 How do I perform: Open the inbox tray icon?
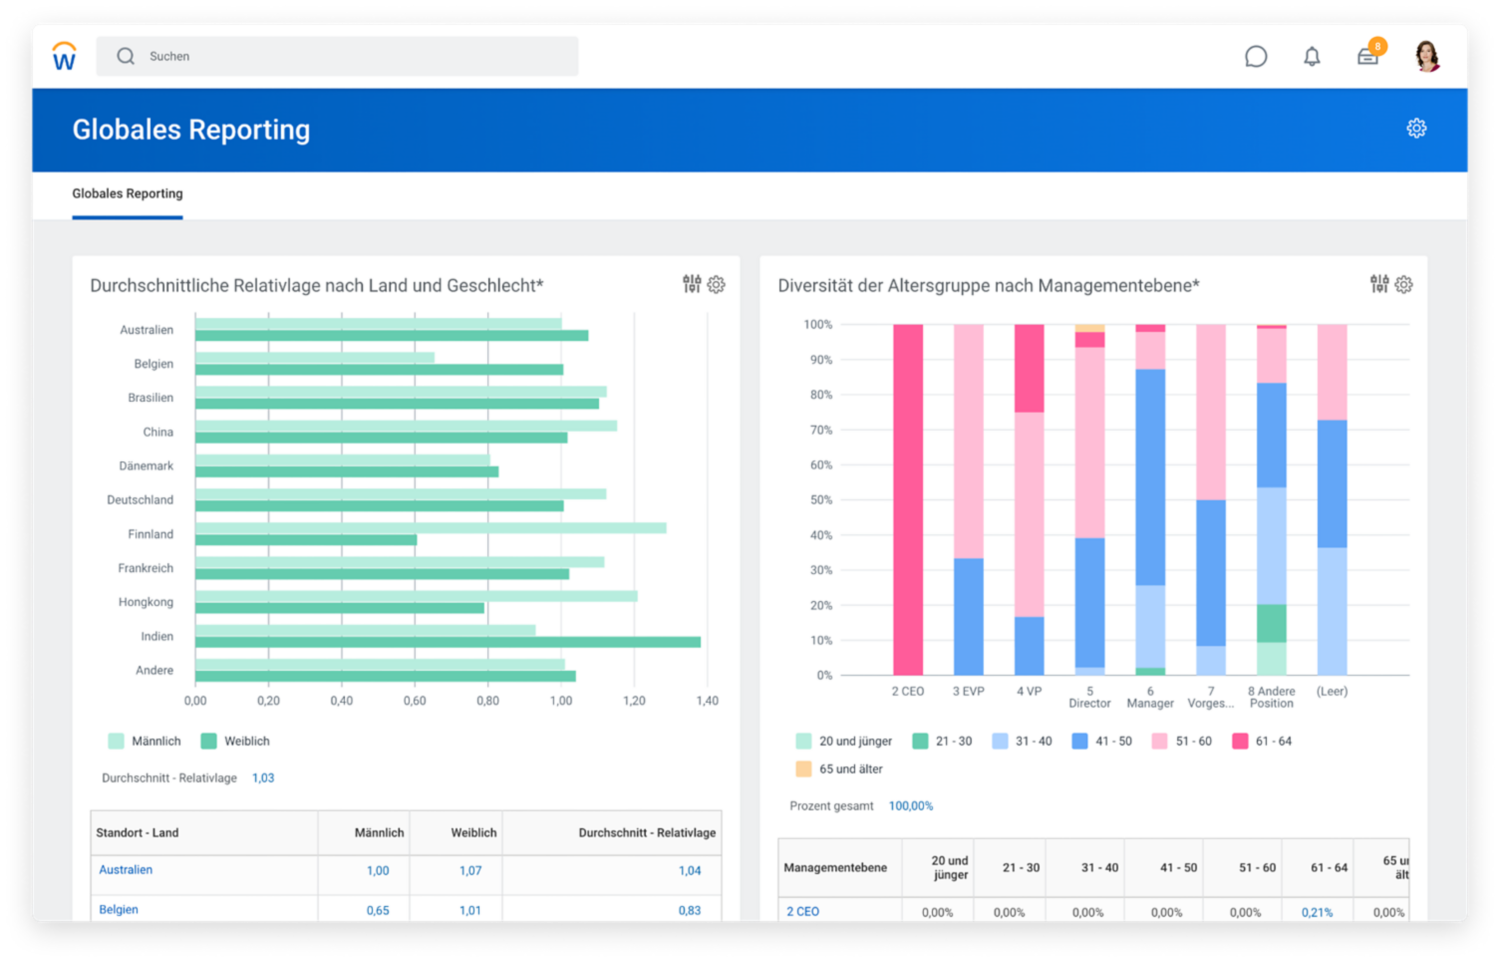pyautogui.click(x=1368, y=57)
